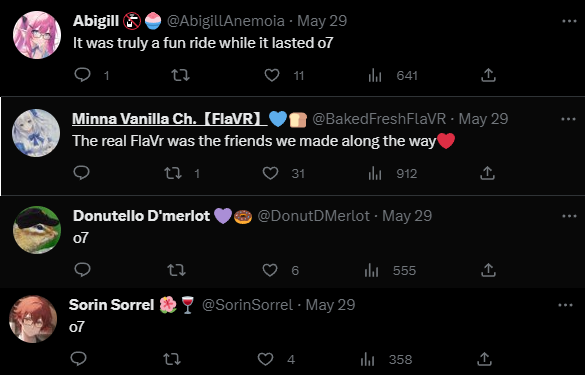
Task: Open the @DonutDMerlot handle link
Action: (x=314, y=216)
